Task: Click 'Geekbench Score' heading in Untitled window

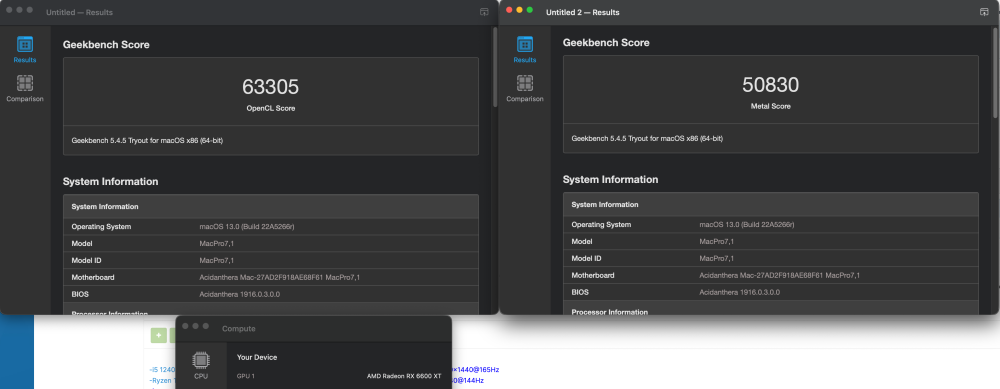Action: (x=106, y=45)
